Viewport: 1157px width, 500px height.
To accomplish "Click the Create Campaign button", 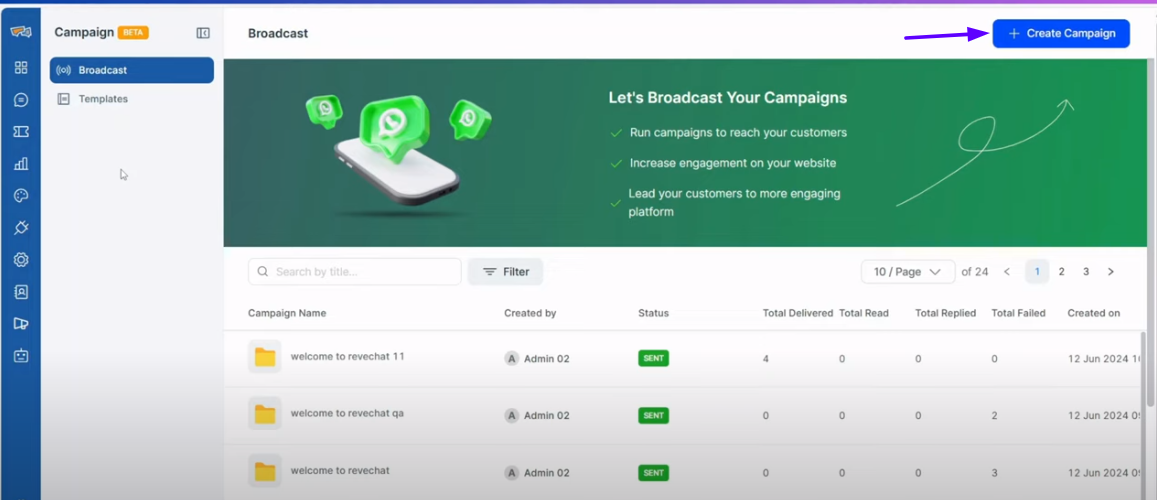I will (1061, 34).
